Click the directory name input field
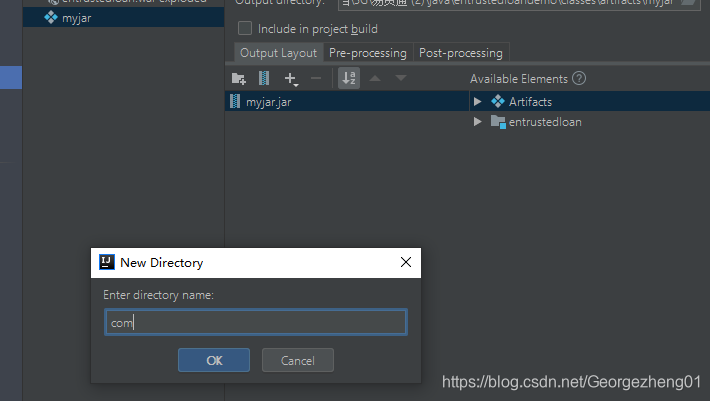This screenshot has width=710, height=401. pyautogui.click(x=256, y=322)
